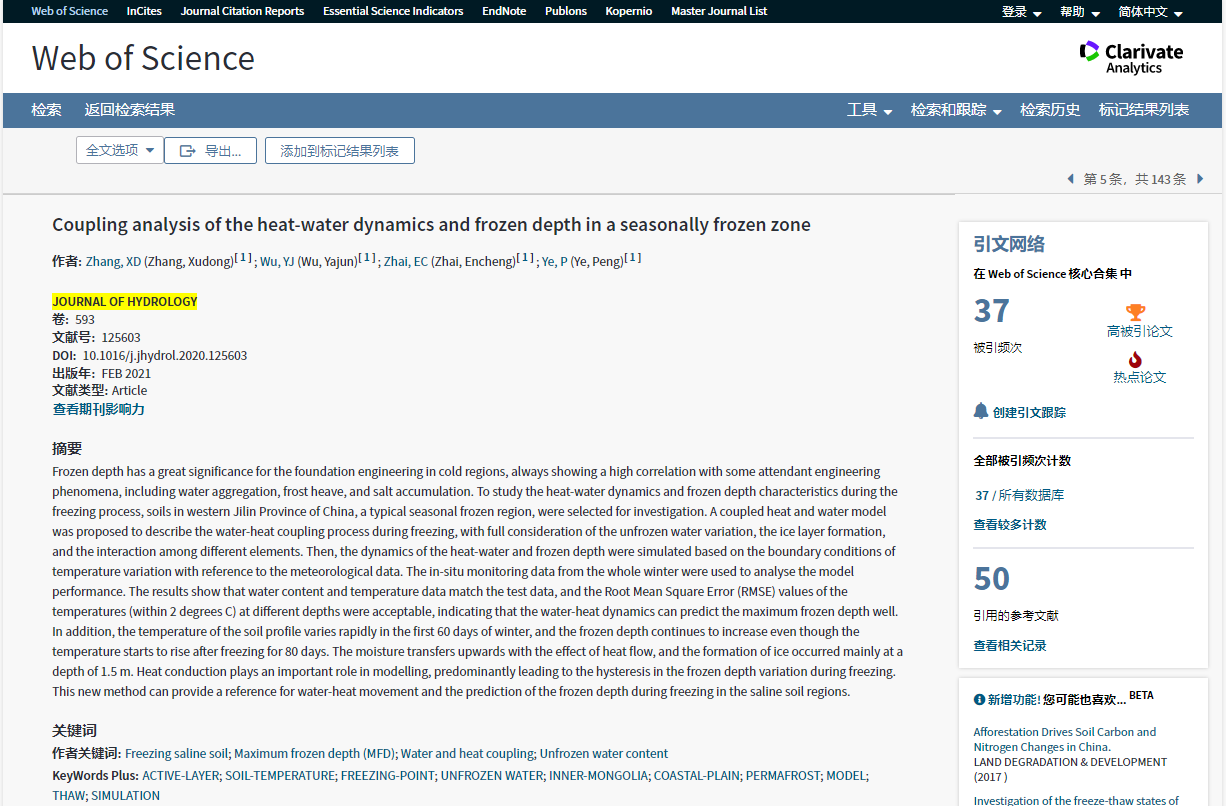Click the citation alert bell icon

(x=981, y=412)
